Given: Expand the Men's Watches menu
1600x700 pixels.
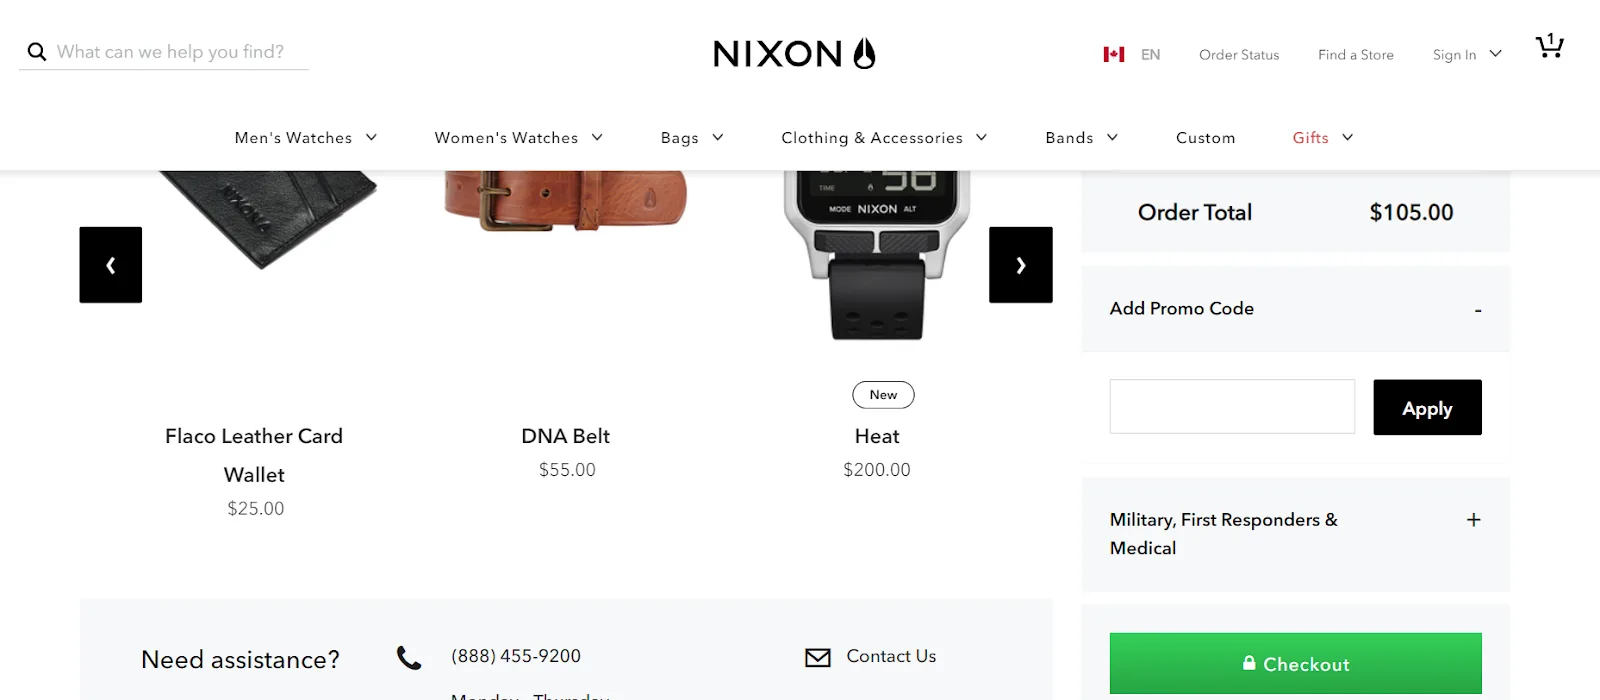Looking at the screenshot, I should click(x=305, y=138).
